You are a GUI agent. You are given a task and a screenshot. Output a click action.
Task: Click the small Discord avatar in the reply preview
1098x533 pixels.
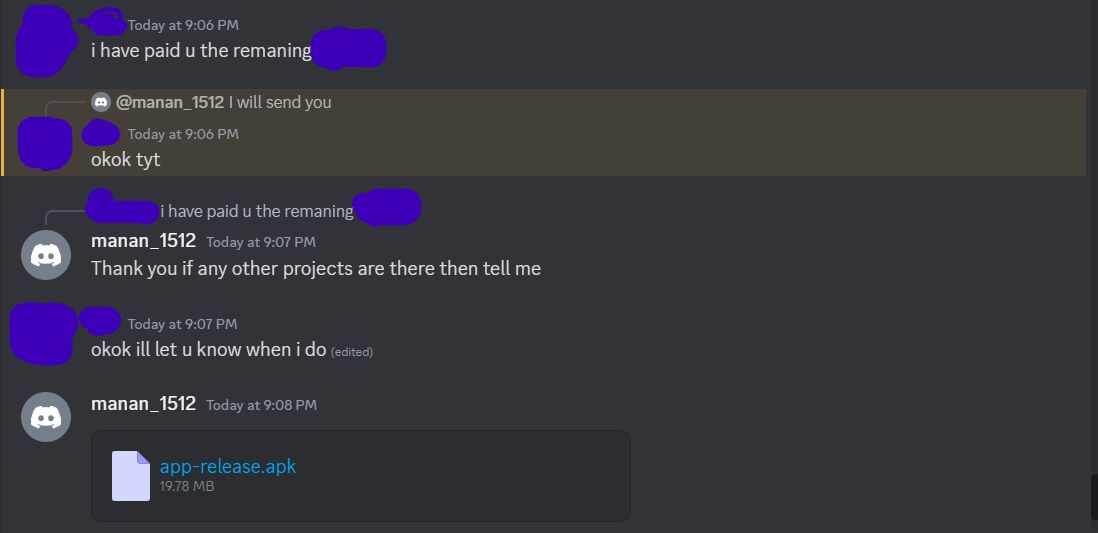pyautogui.click(x=101, y=102)
